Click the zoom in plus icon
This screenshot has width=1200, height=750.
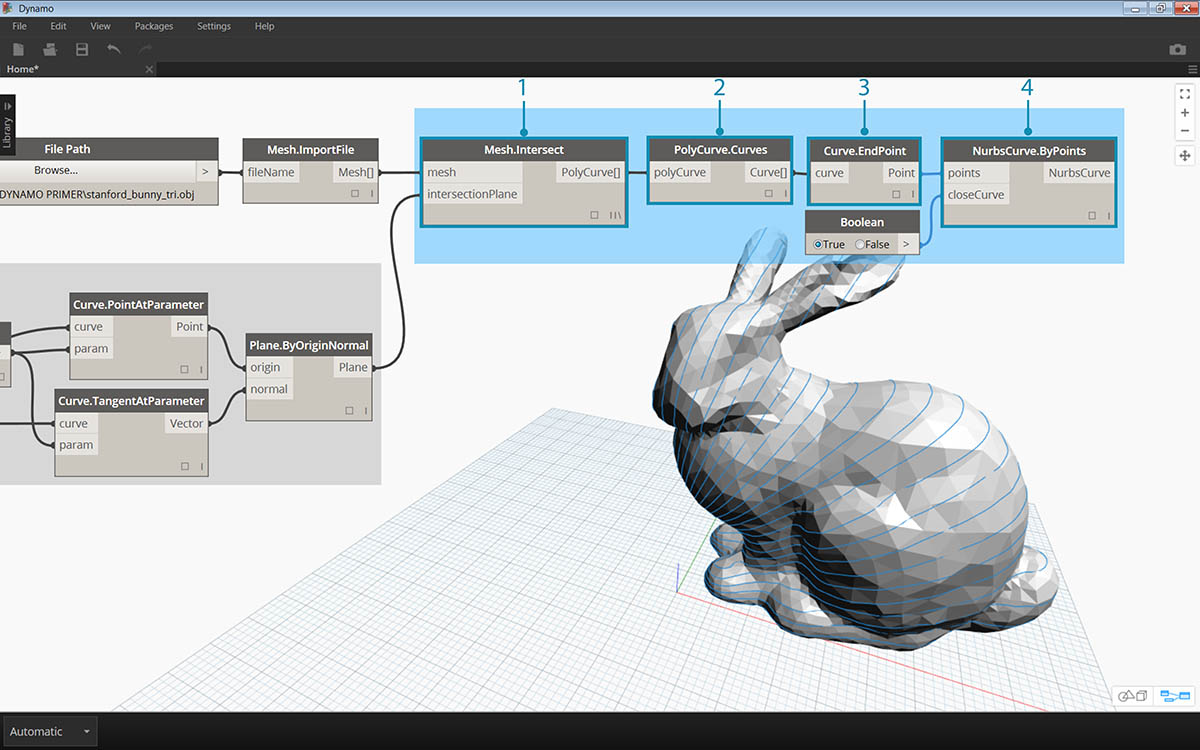1185,113
